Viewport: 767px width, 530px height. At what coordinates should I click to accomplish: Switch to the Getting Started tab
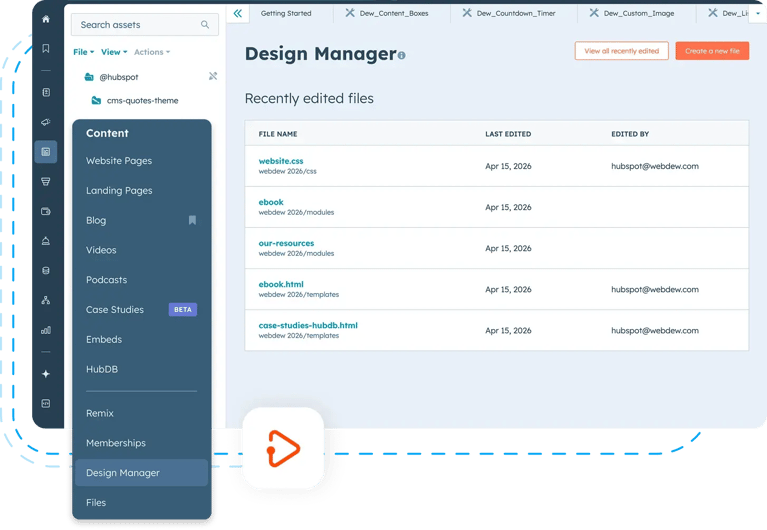(x=286, y=13)
